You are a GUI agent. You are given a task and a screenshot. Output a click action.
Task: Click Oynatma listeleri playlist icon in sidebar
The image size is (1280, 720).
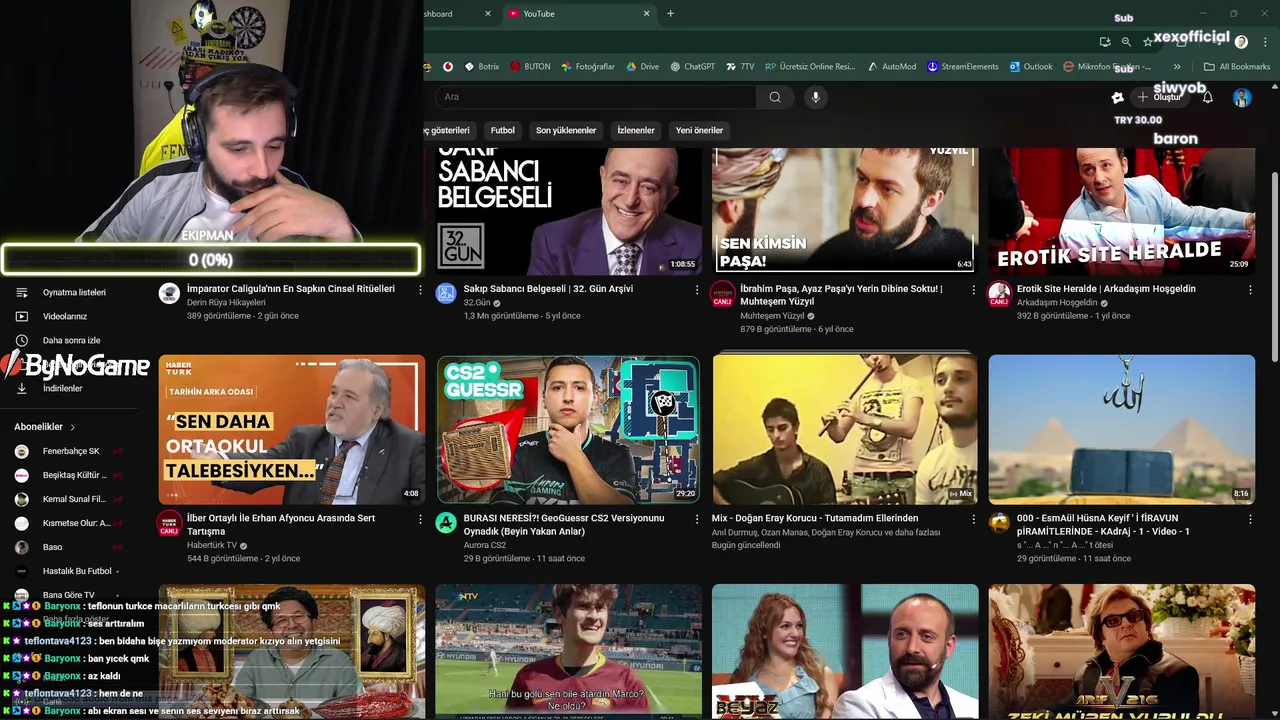[22, 292]
